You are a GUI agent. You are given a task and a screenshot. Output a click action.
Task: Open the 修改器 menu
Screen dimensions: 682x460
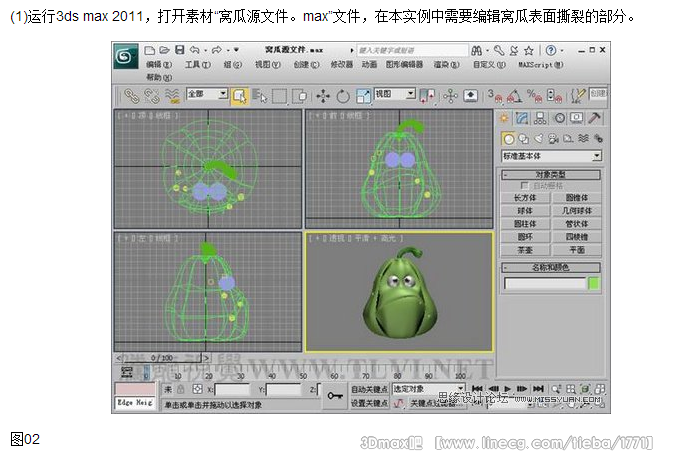342,65
